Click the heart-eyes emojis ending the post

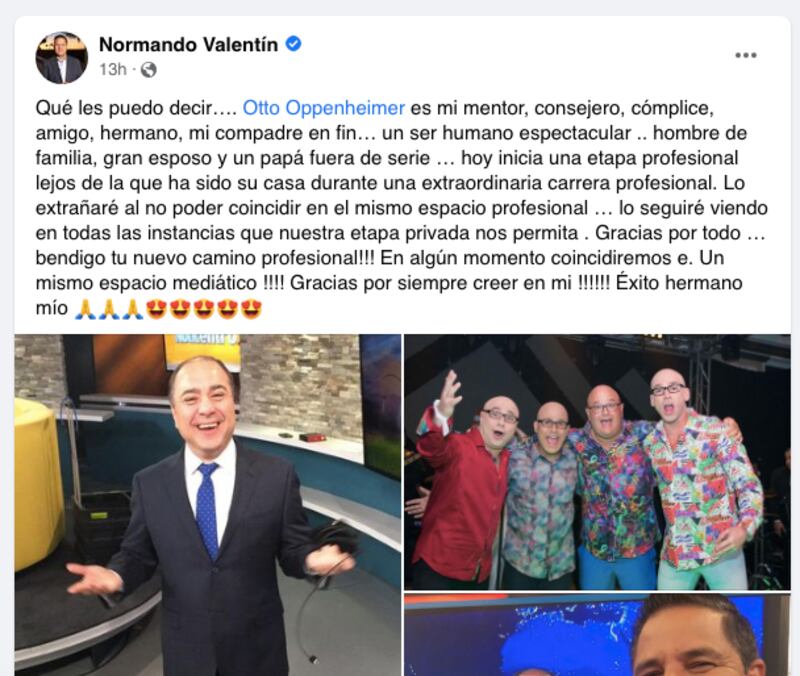point(204,309)
